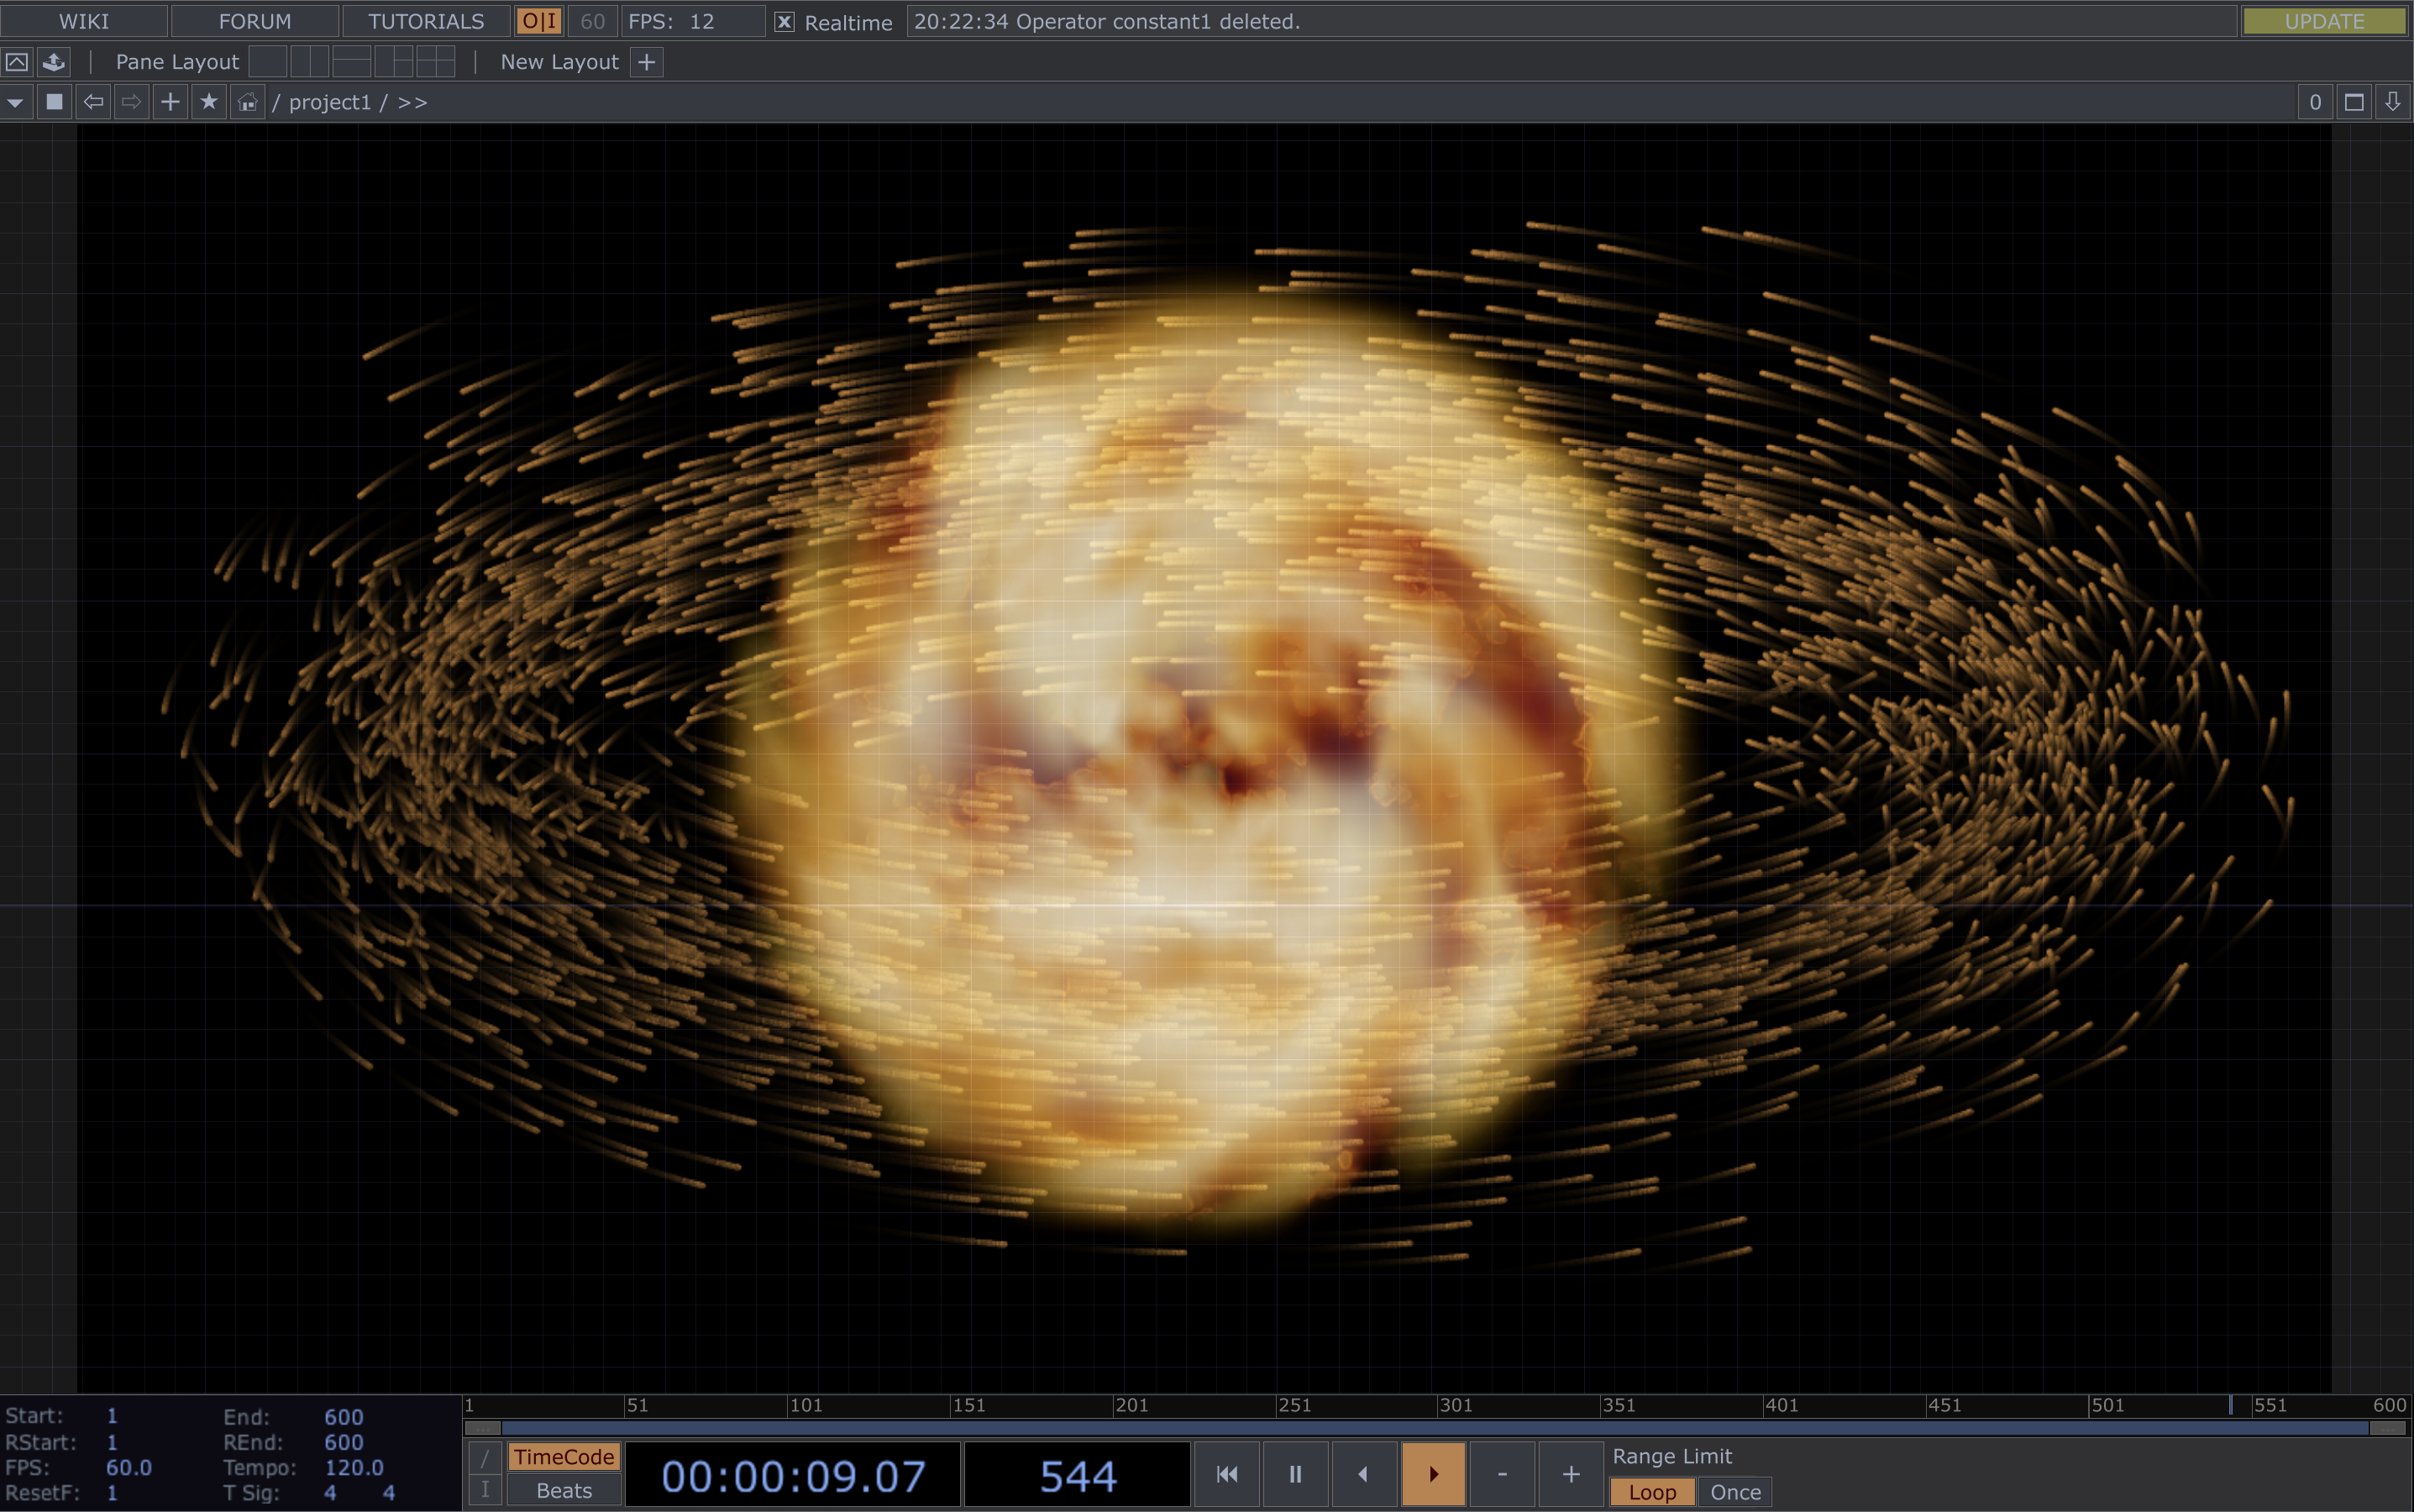
Task: Click the Start value 1
Action: [x=112, y=1416]
